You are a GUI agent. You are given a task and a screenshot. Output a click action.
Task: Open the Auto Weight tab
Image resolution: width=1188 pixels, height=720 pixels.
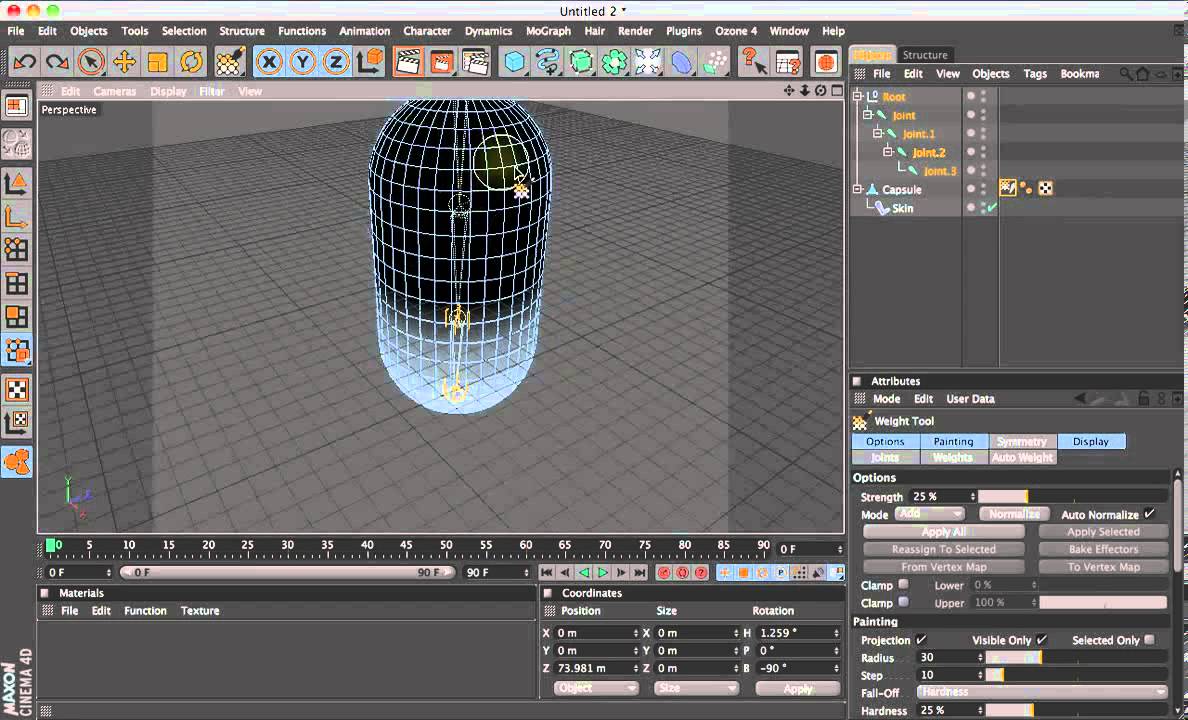pos(1022,458)
